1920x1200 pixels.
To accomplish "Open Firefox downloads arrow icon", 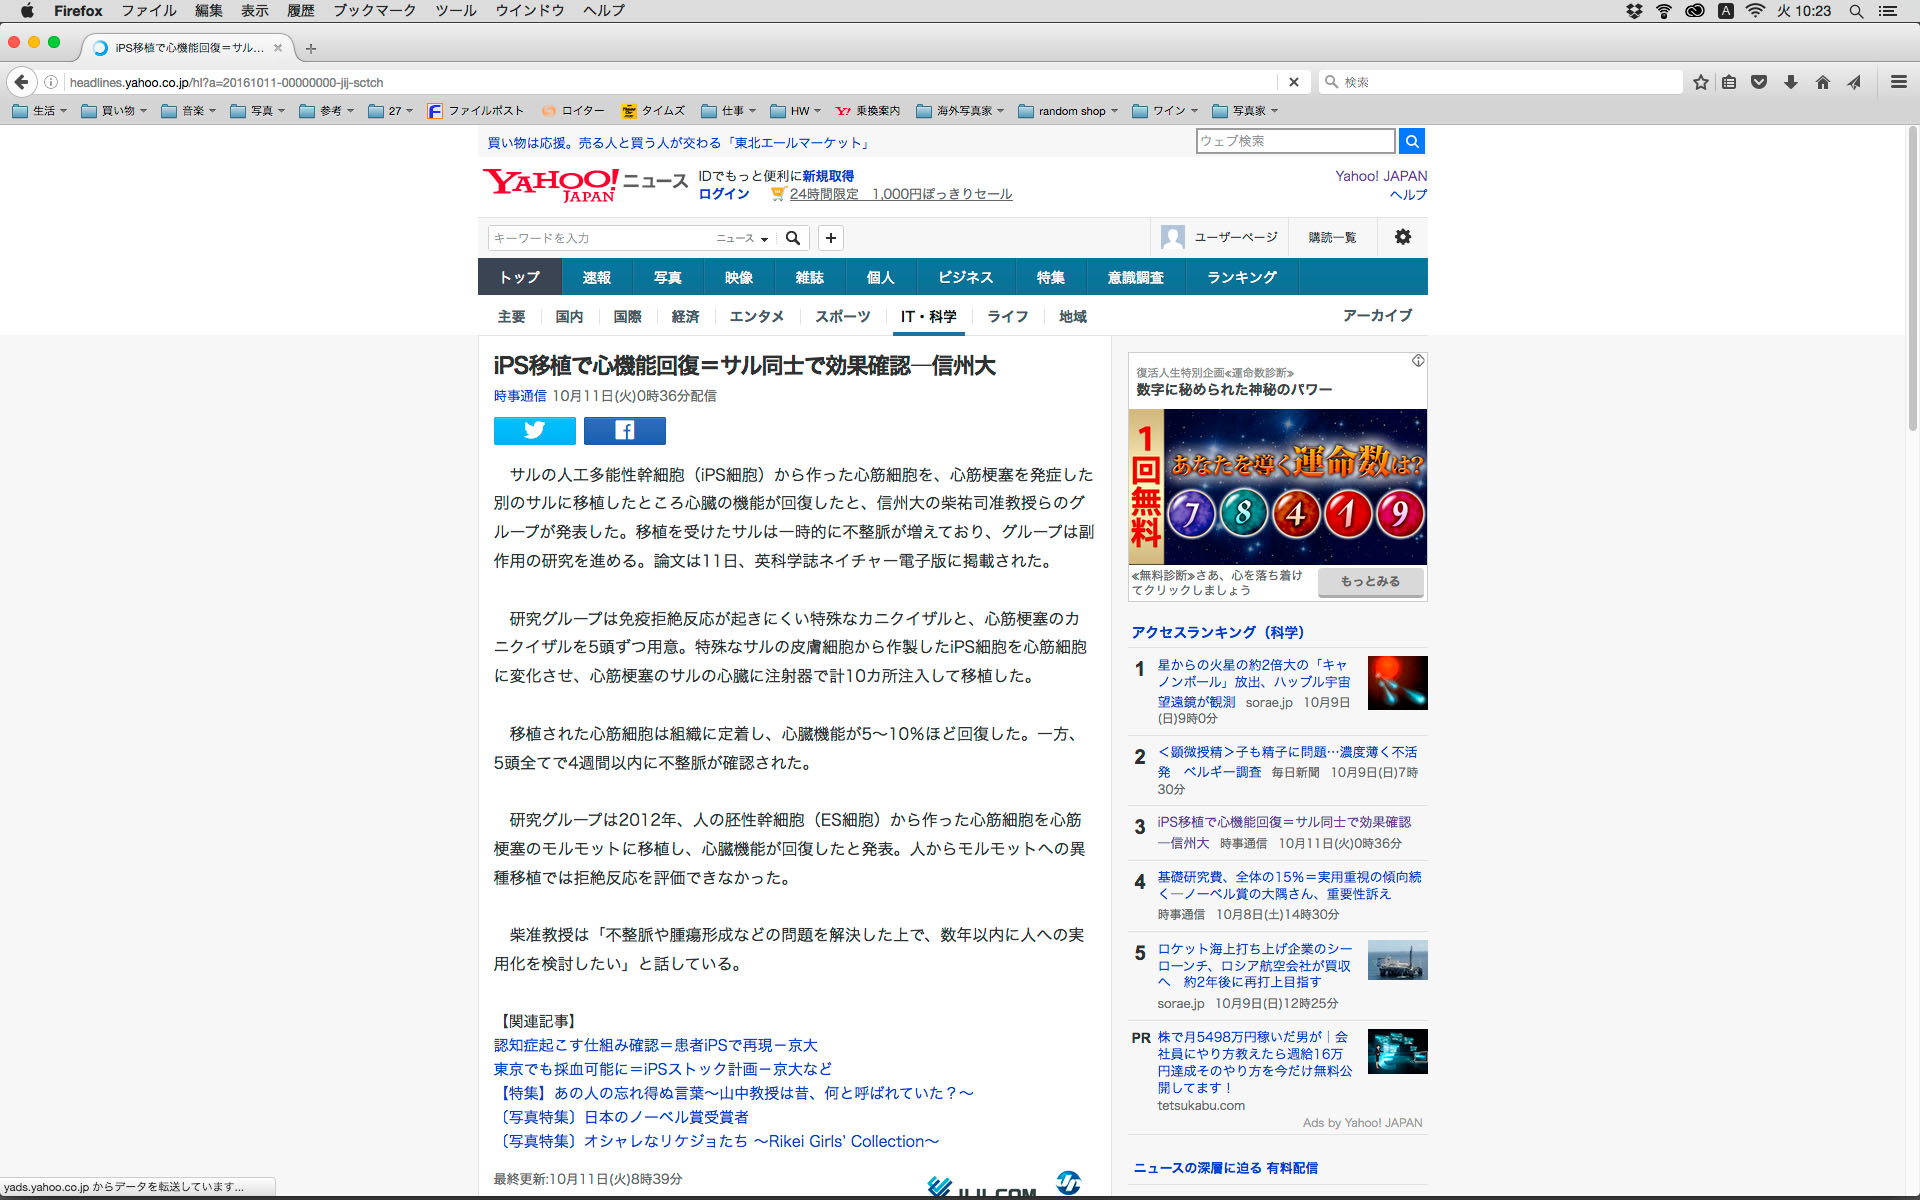I will (x=1790, y=82).
